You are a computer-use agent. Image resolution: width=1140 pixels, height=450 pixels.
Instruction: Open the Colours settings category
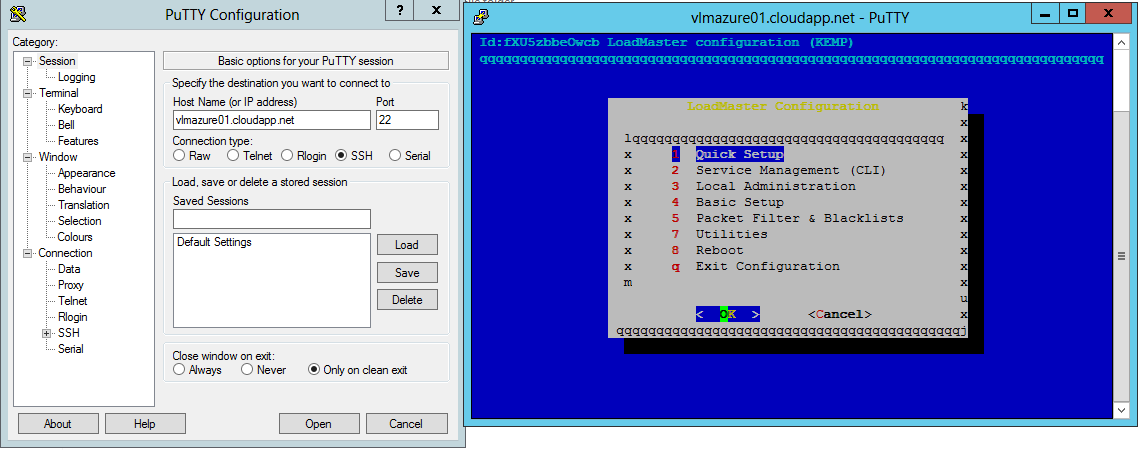[76, 237]
